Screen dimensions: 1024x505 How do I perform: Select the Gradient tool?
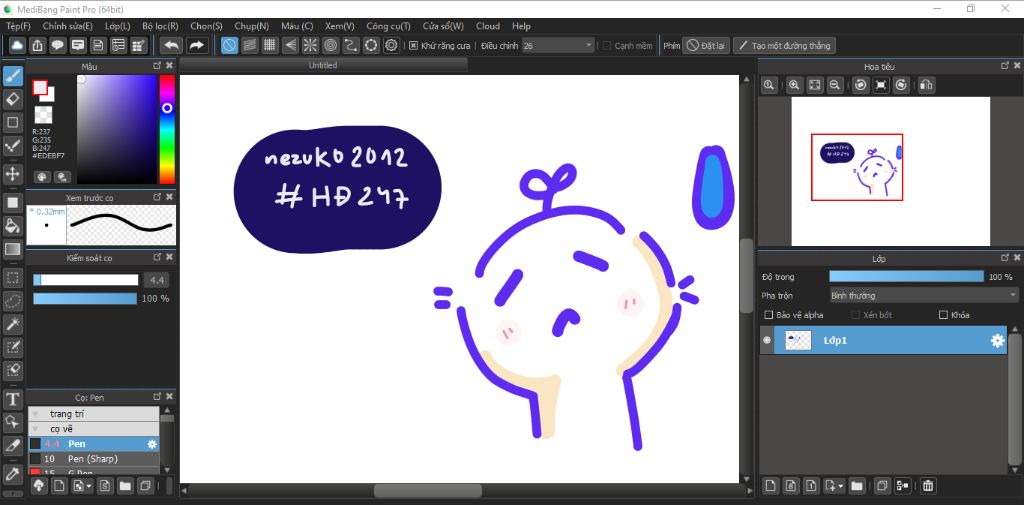(12, 249)
